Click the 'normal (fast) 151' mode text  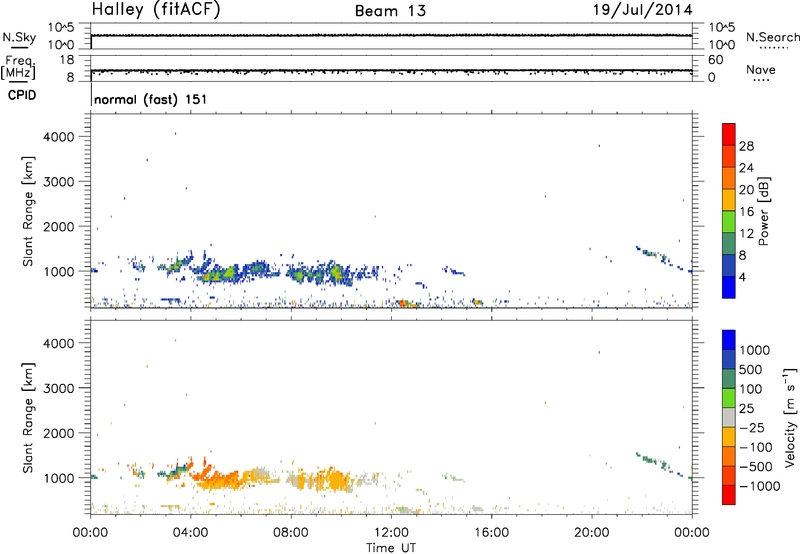pyautogui.click(x=151, y=99)
